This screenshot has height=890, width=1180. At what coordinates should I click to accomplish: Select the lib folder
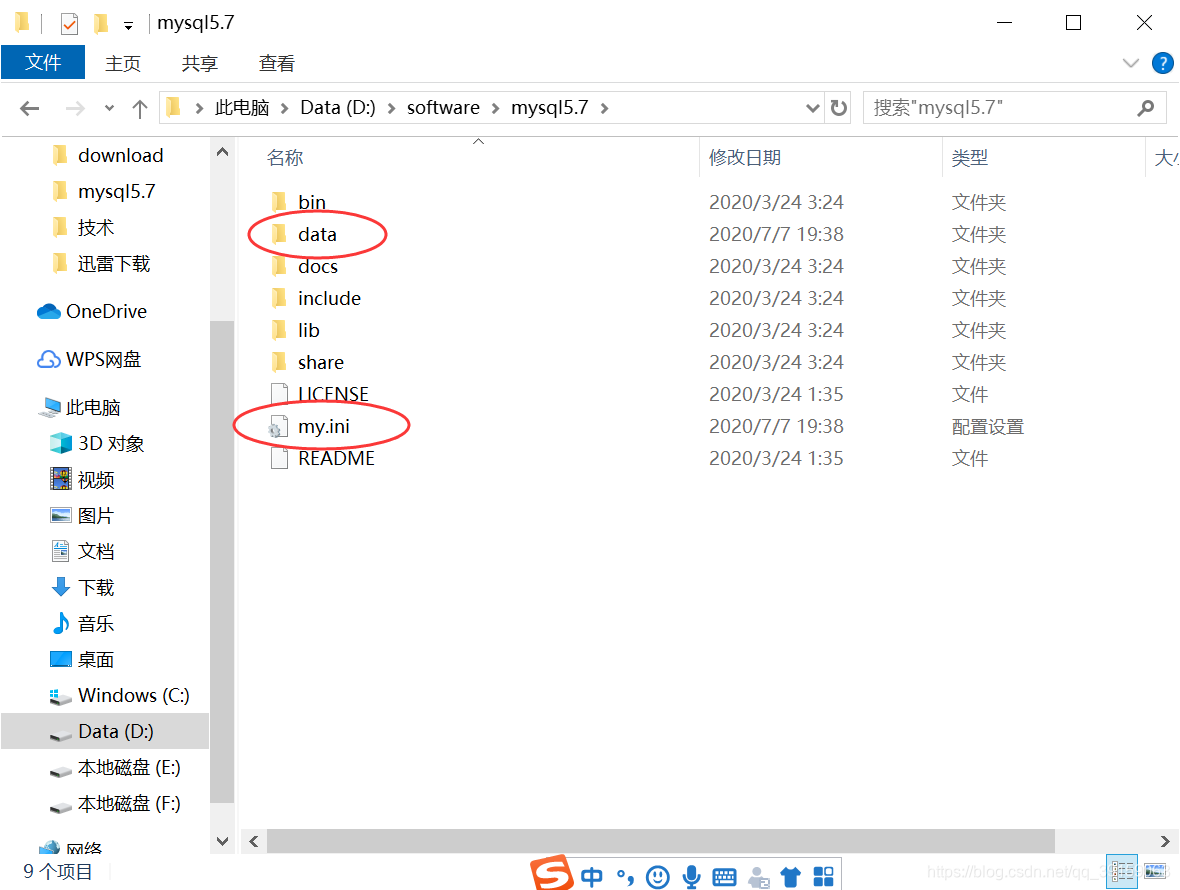click(x=309, y=330)
